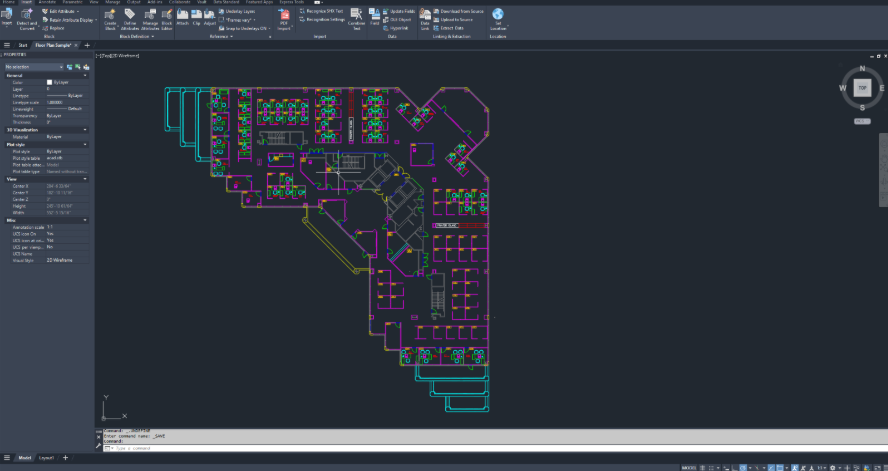Toggle Snap to Underlays ON setting

tap(245, 28)
